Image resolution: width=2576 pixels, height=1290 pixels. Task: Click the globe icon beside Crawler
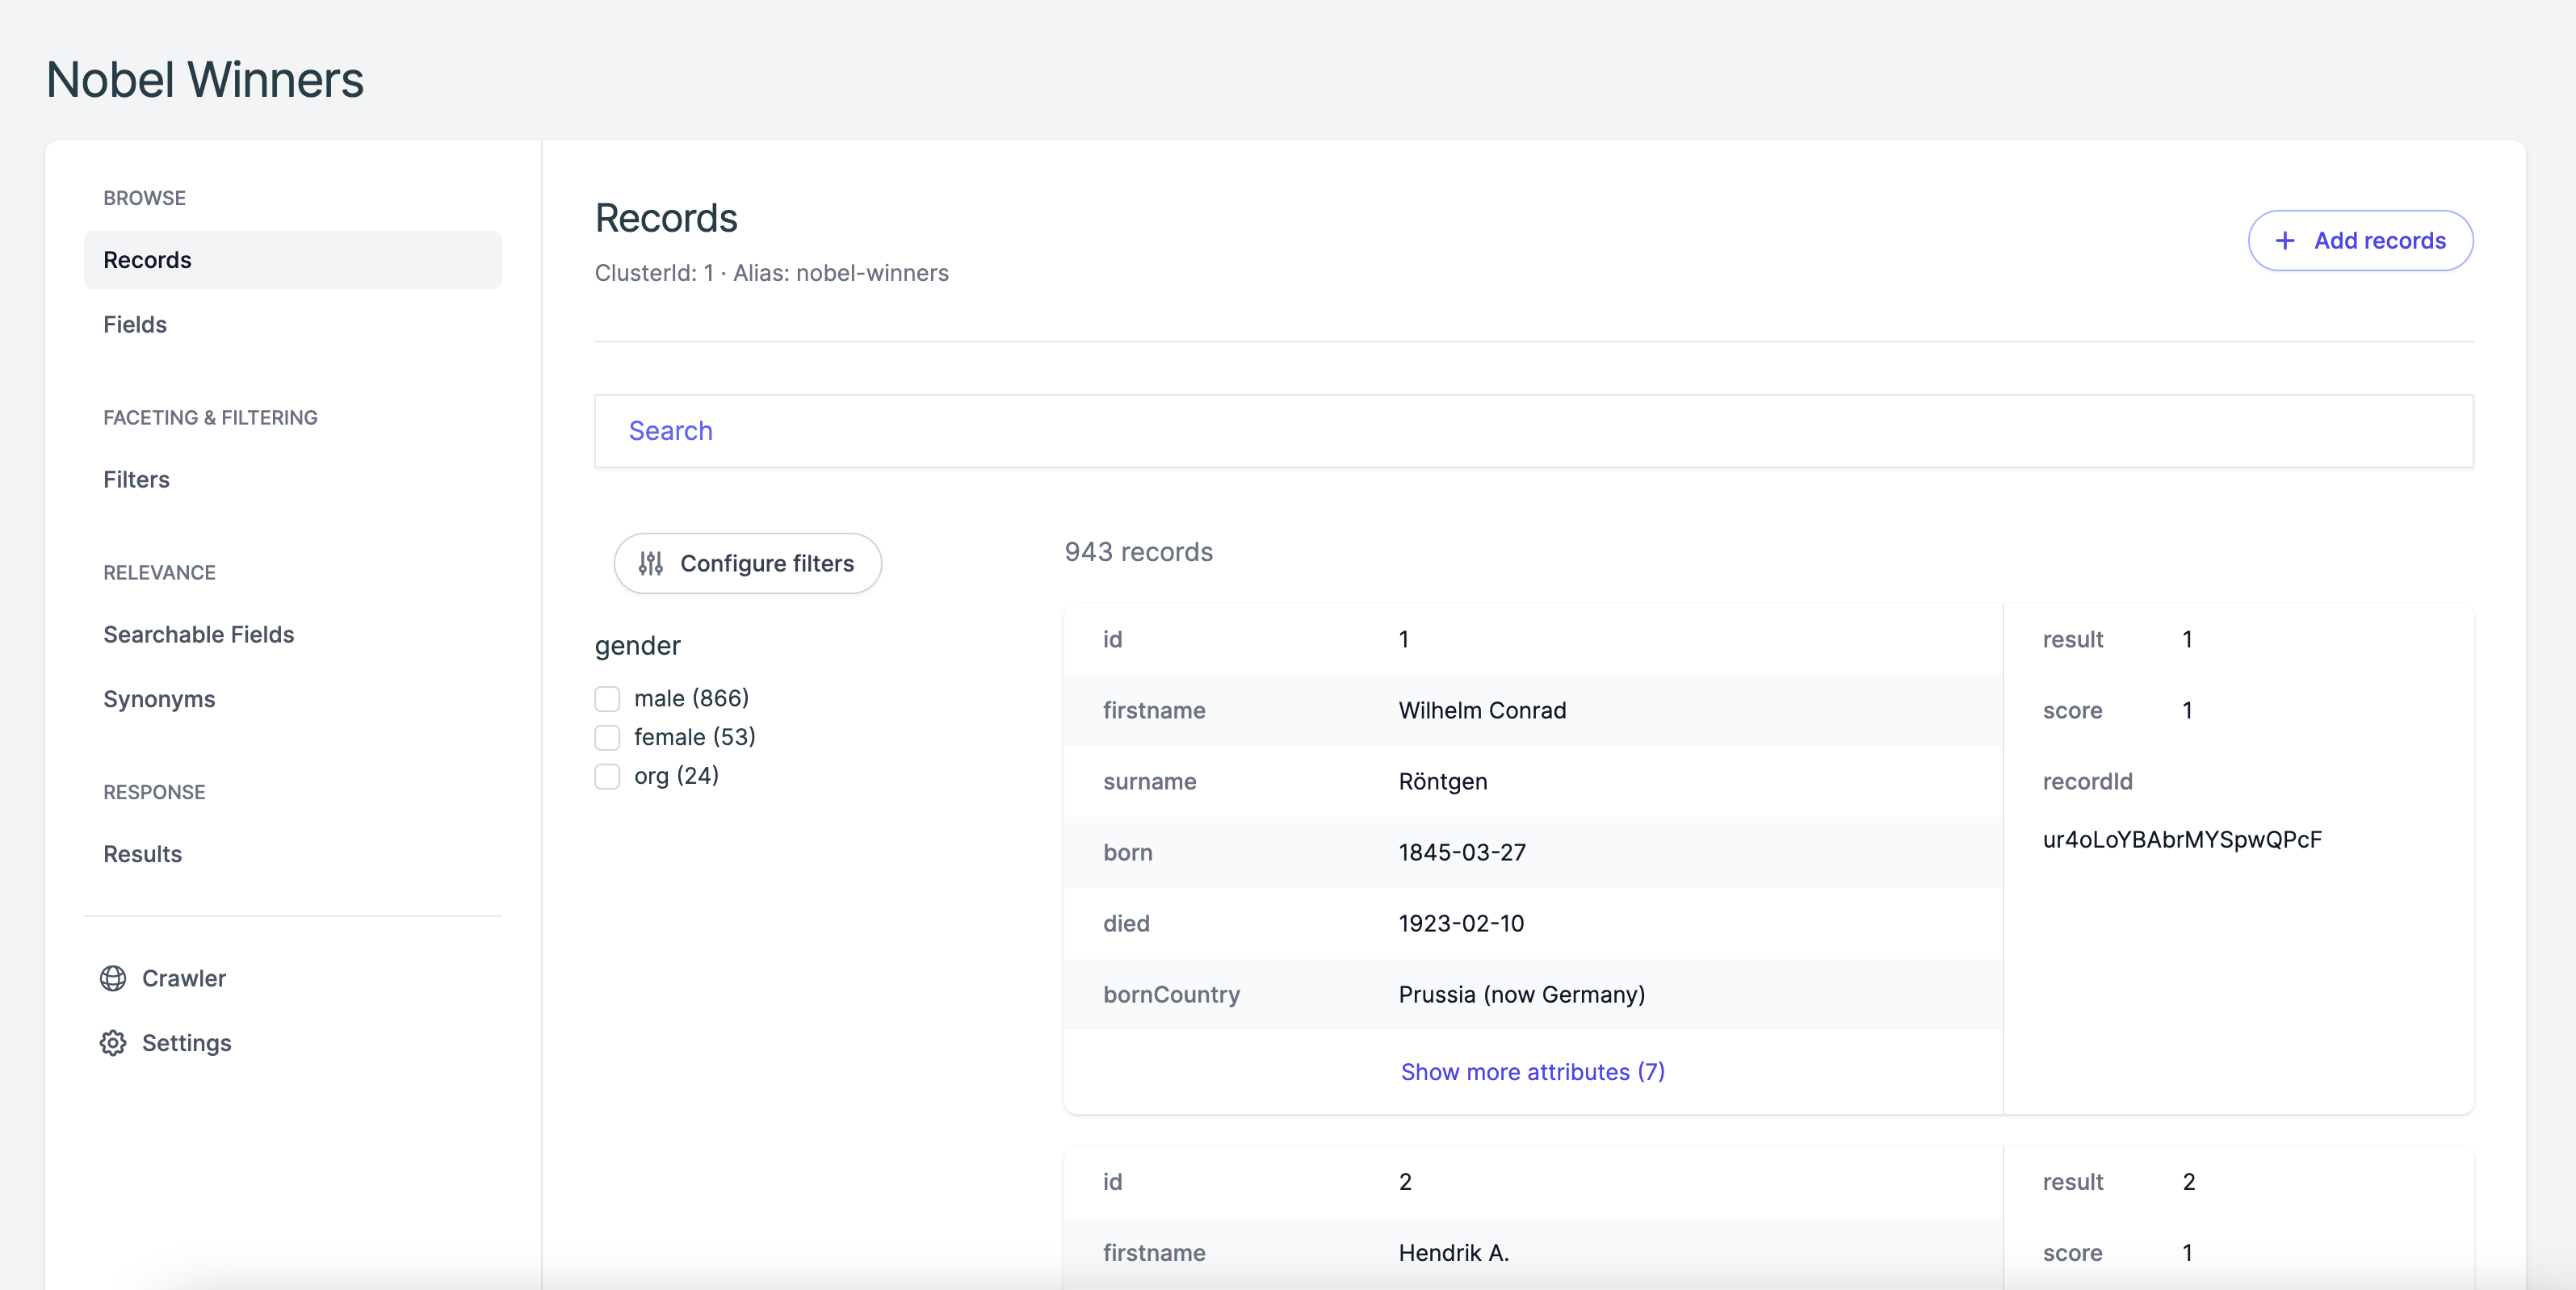[113, 978]
